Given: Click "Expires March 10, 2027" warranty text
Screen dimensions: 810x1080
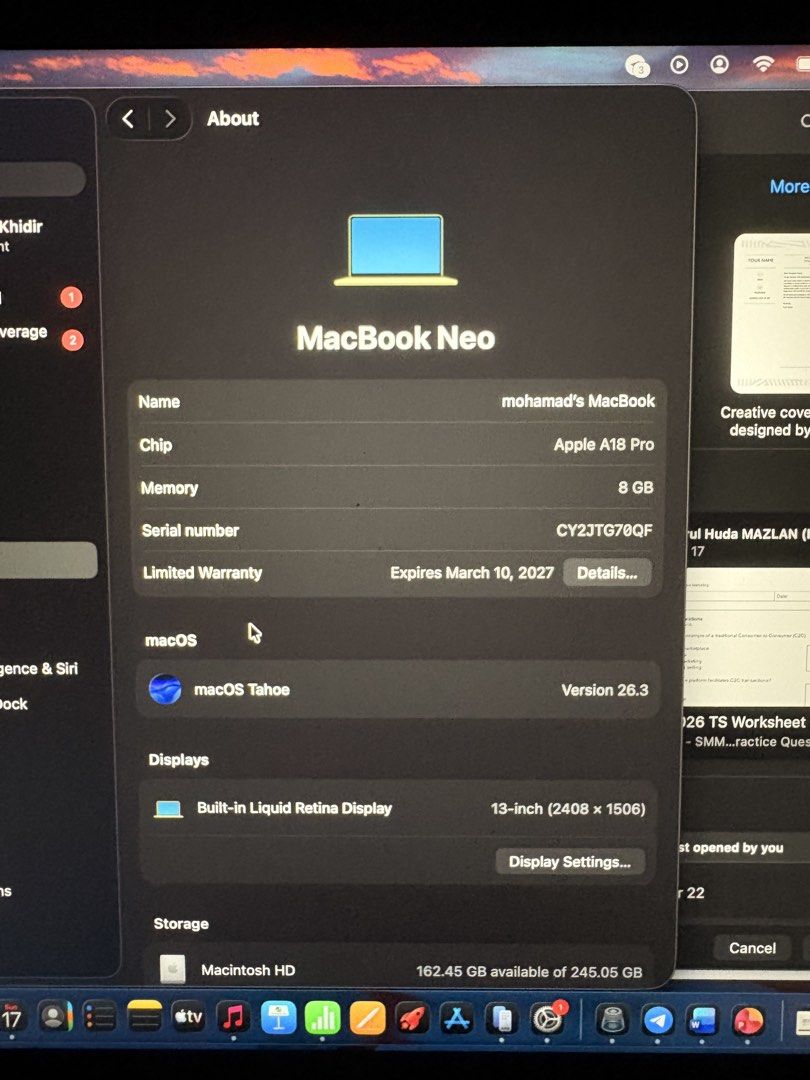Looking at the screenshot, I should coord(472,573).
